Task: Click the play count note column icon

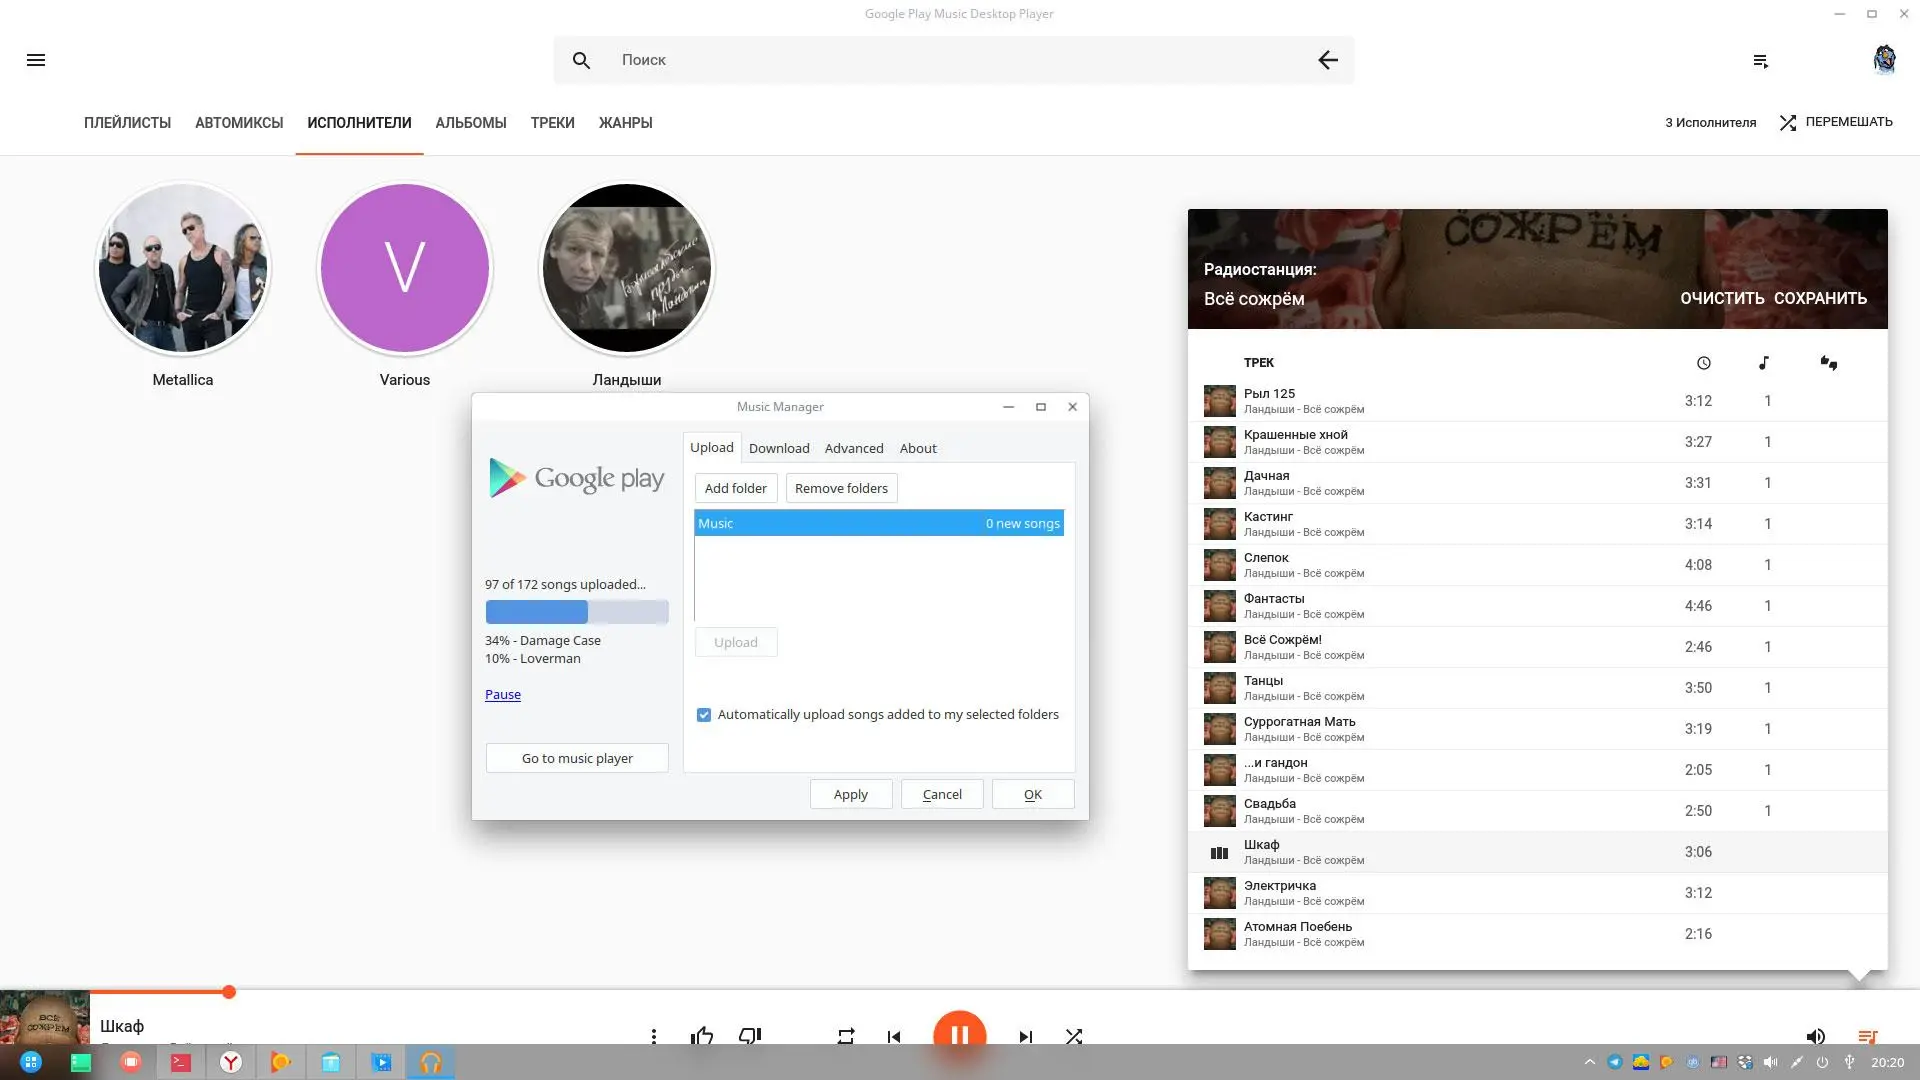Action: [1764, 363]
